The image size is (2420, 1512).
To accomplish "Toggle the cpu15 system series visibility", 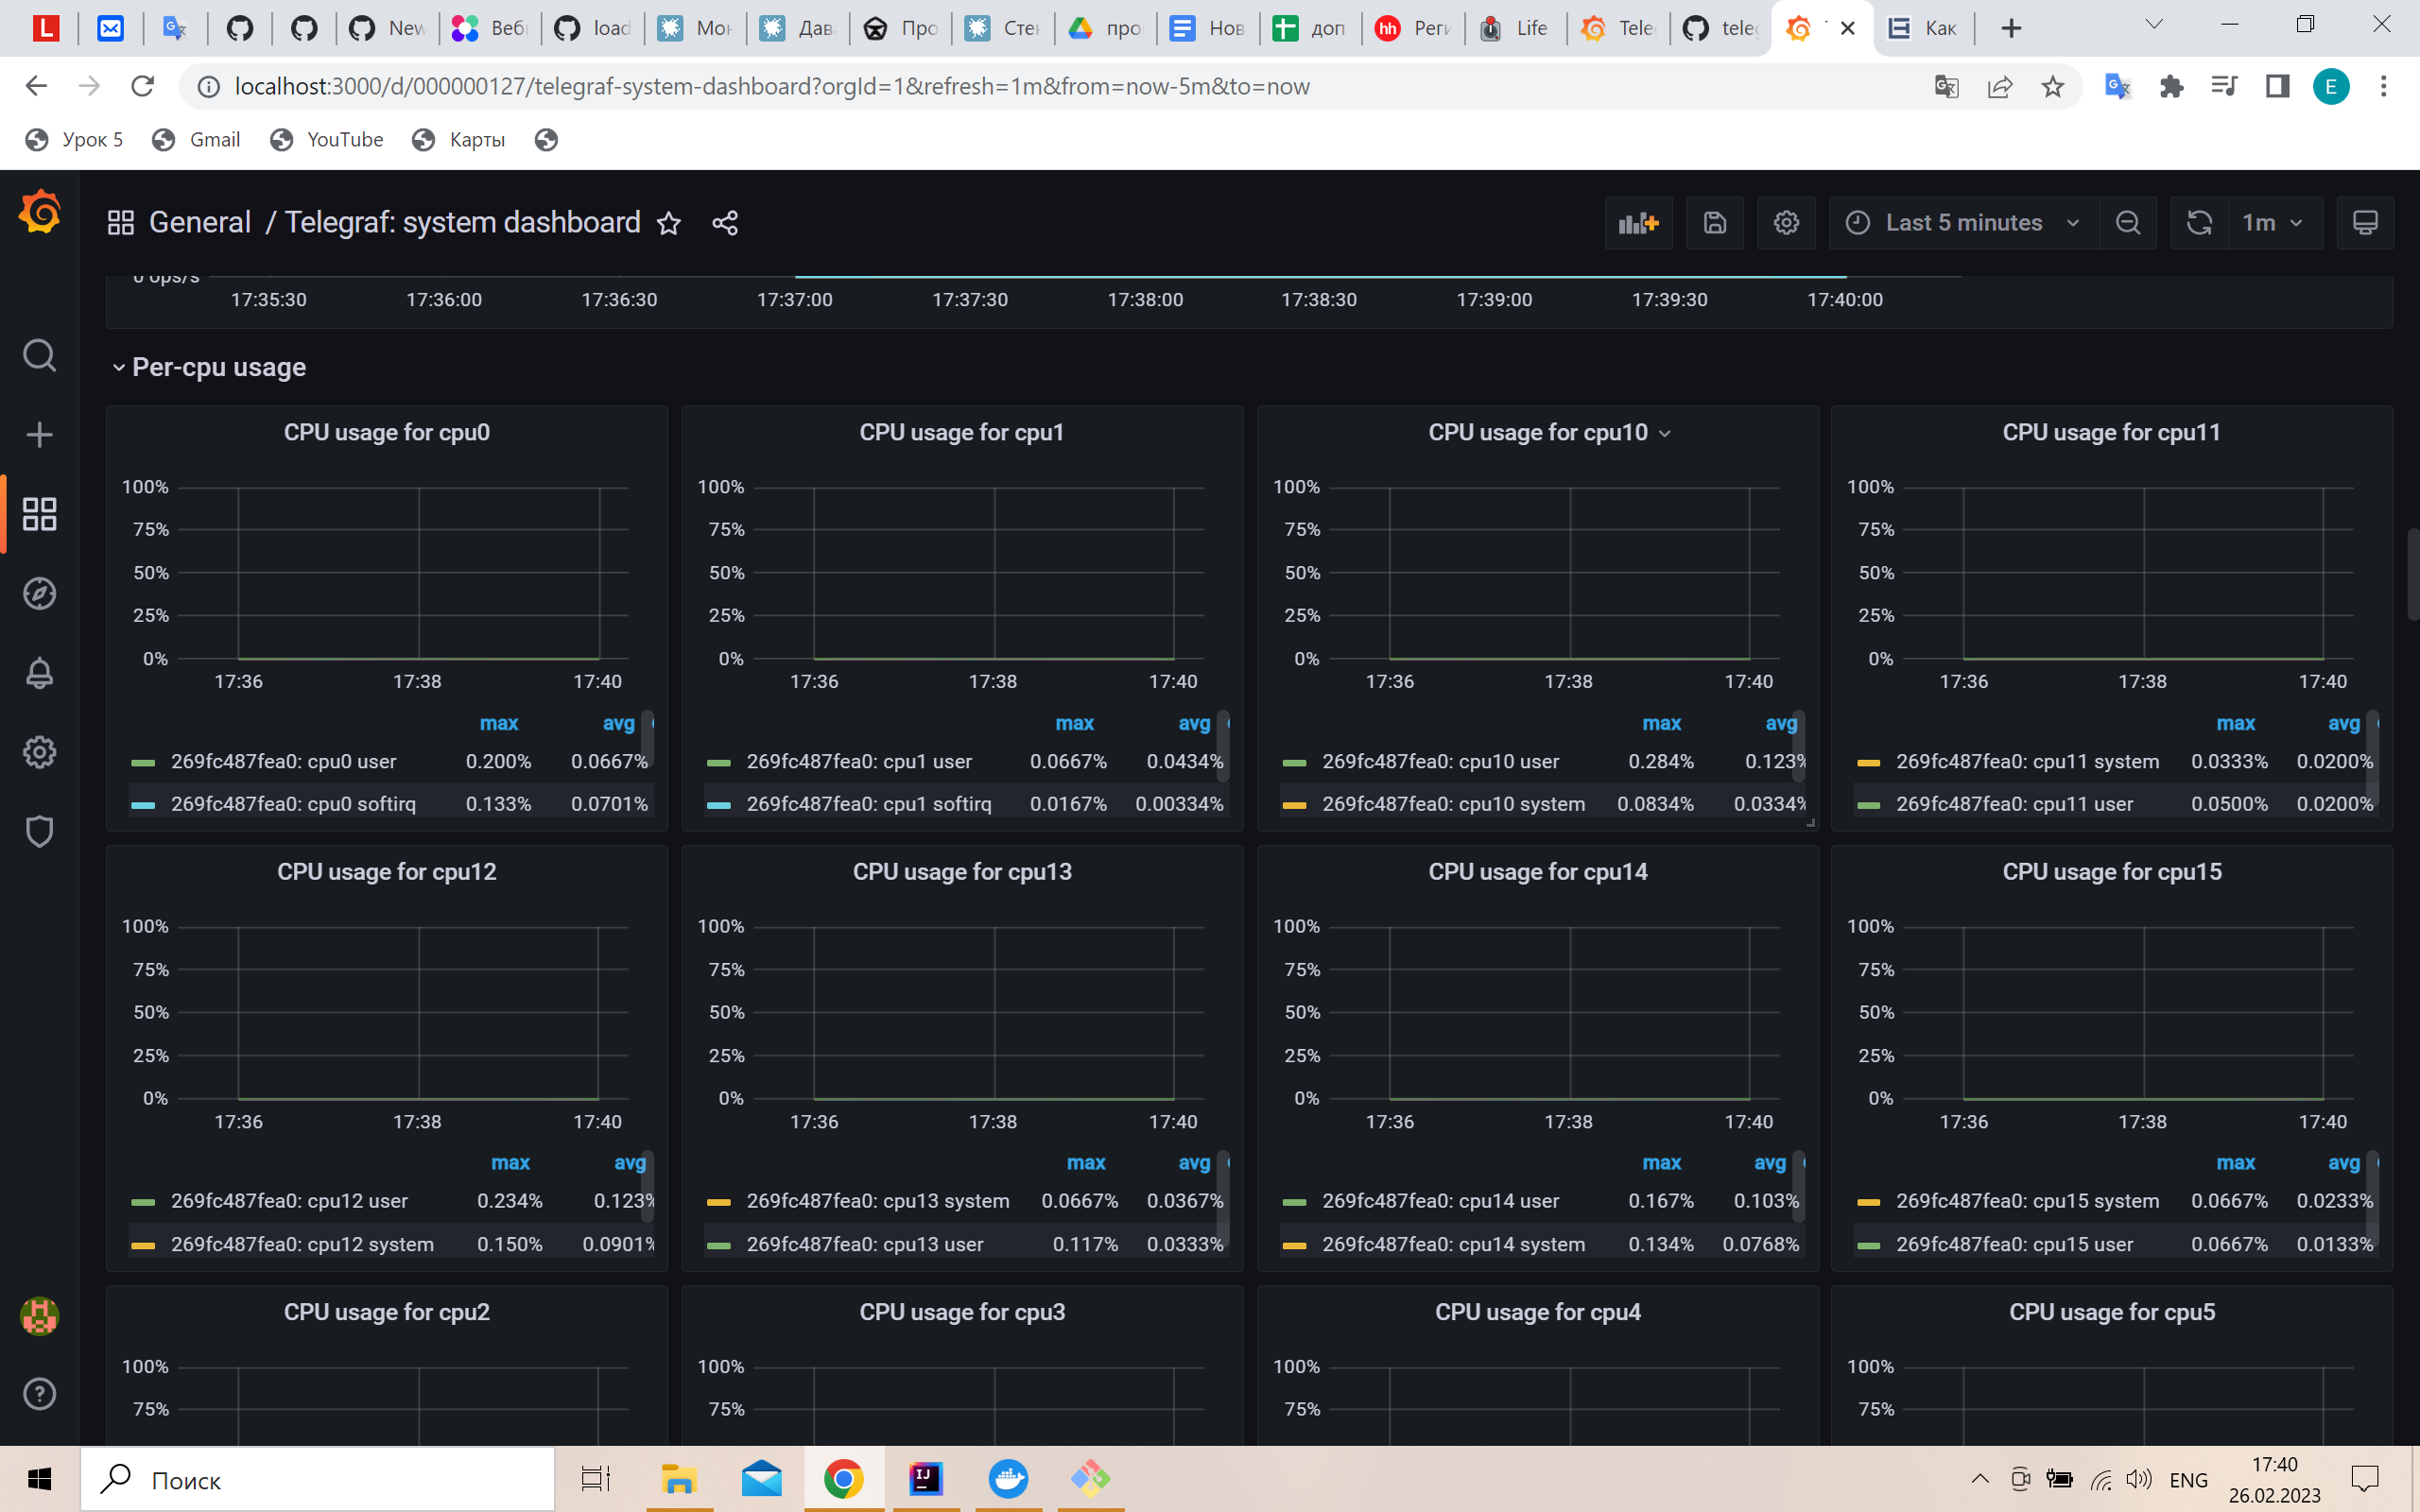I will point(2028,1201).
